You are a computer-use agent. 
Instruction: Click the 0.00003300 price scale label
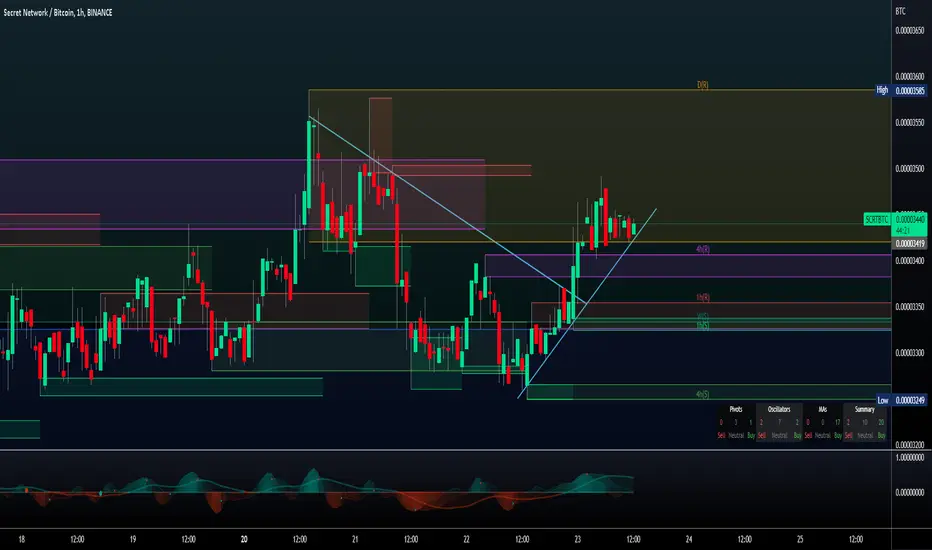(x=910, y=353)
